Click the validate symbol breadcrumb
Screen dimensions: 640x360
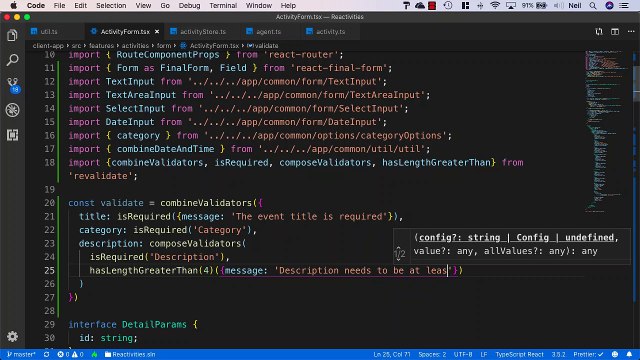(x=262, y=46)
